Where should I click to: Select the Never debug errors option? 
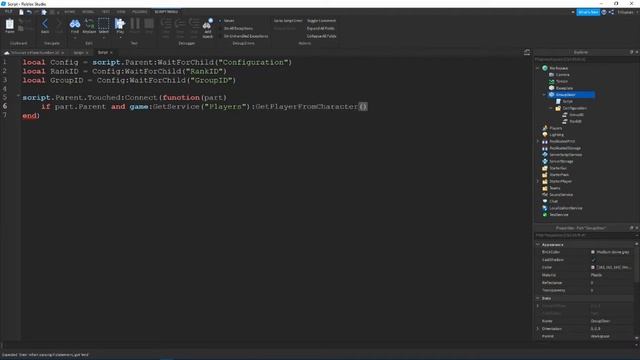tap(227, 21)
